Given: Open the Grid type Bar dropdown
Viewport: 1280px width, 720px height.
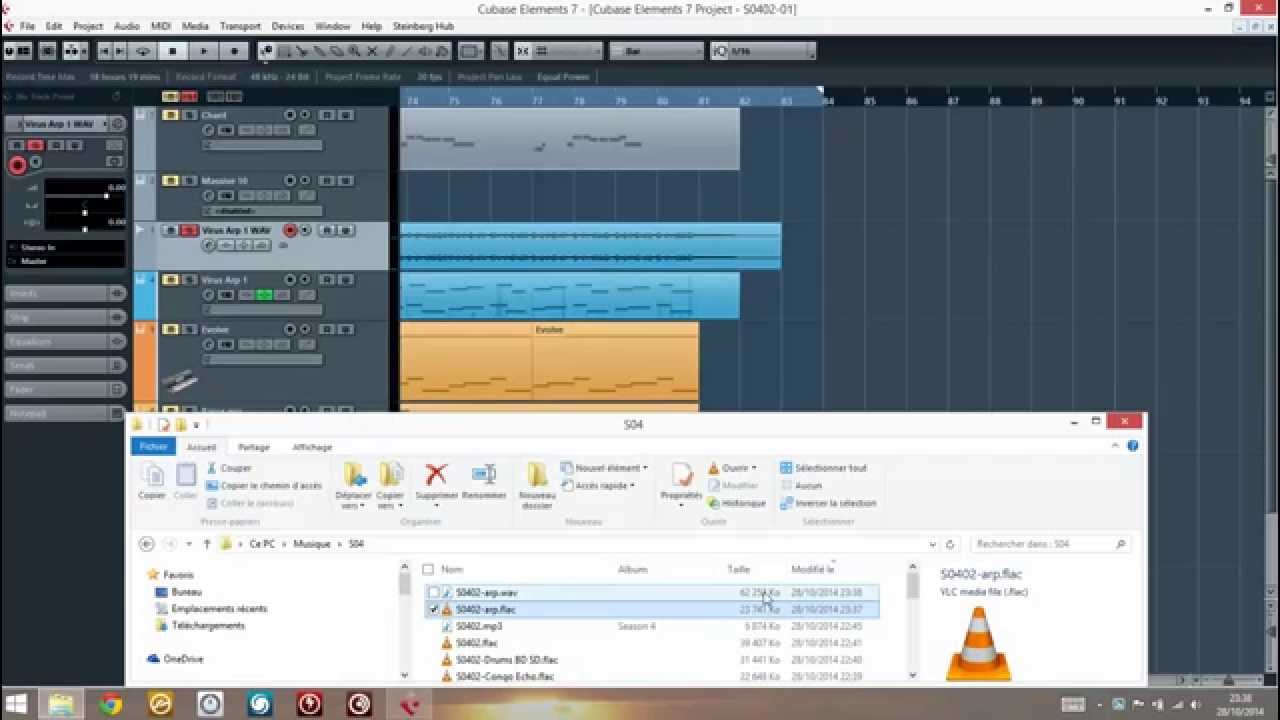Looking at the screenshot, I should pyautogui.click(x=656, y=51).
